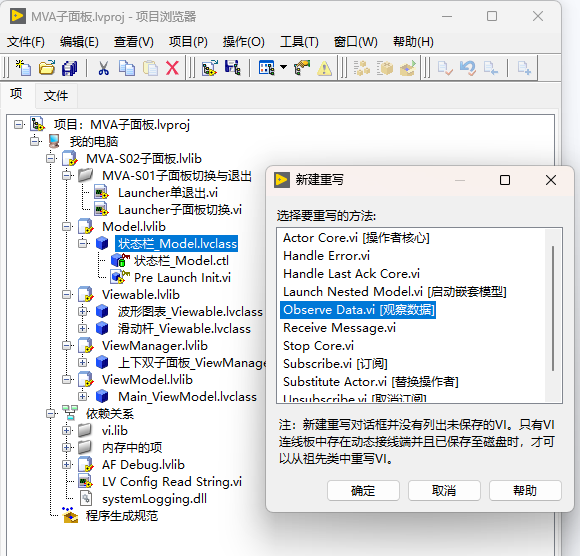
Task: Collapse the 我的电脑 tree node
Action: point(35,142)
